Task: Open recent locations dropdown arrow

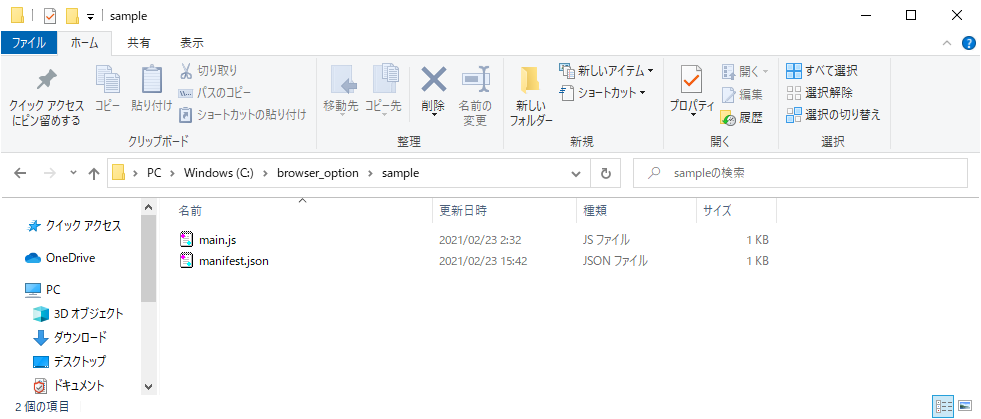Action: pyautogui.click(x=74, y=174)
